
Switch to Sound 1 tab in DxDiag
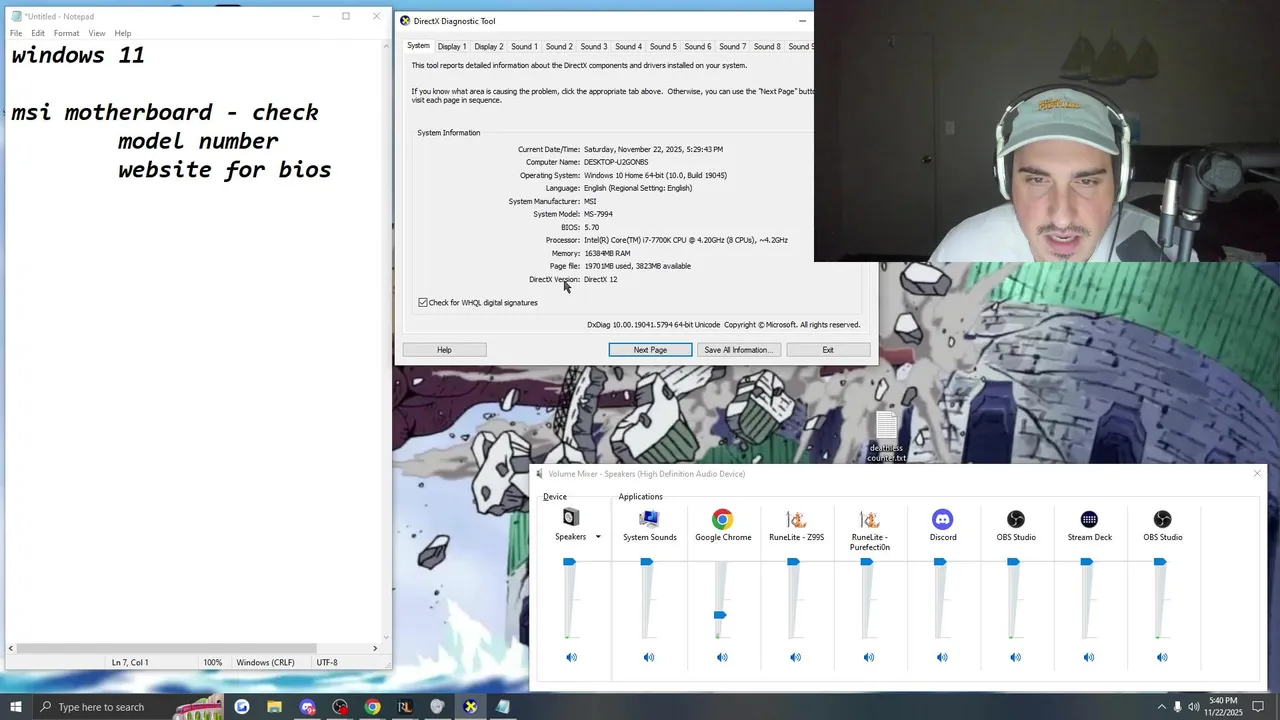[524, 46]
